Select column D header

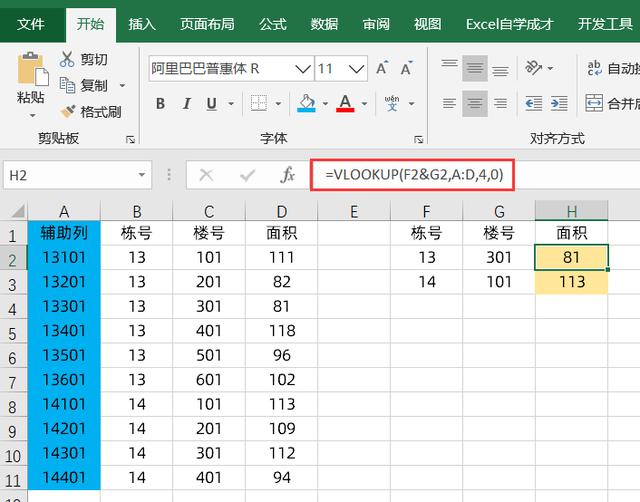point(282,211)
